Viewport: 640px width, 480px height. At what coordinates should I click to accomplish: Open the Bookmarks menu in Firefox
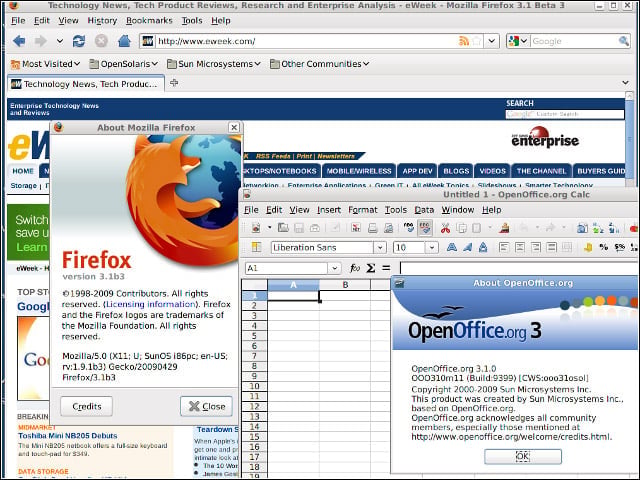pos(149,20)
